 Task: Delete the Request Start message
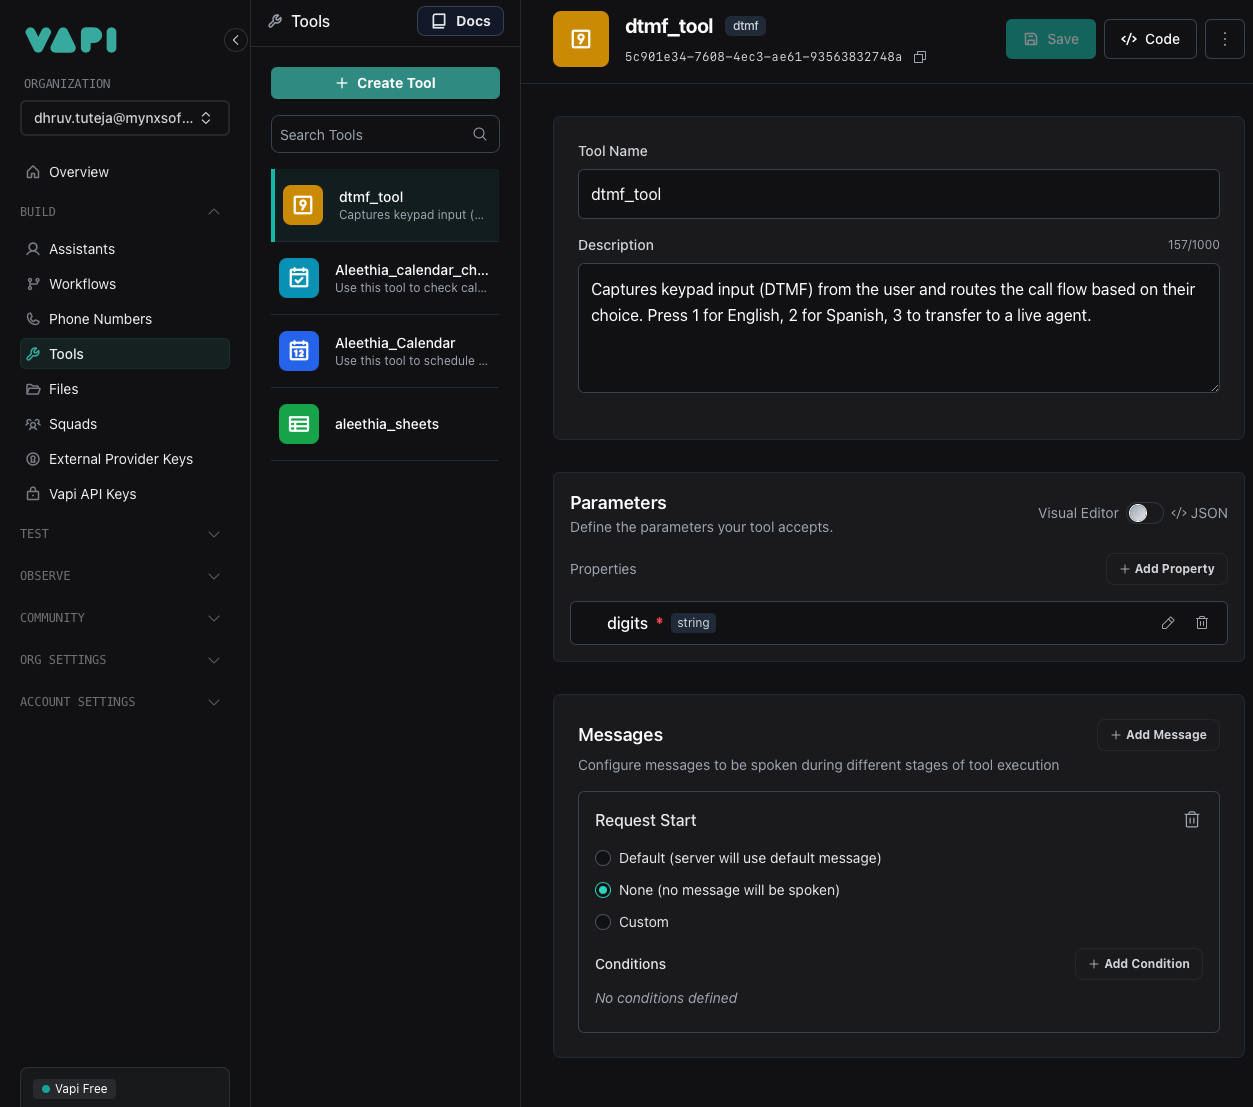(1192, 820)
